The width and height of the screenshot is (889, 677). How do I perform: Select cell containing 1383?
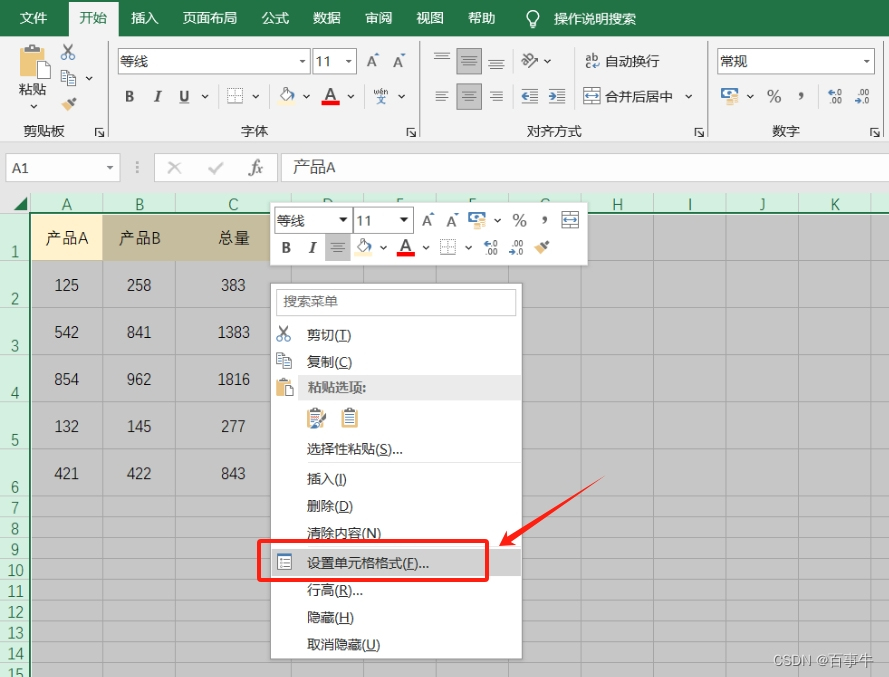tap(233, 332)
